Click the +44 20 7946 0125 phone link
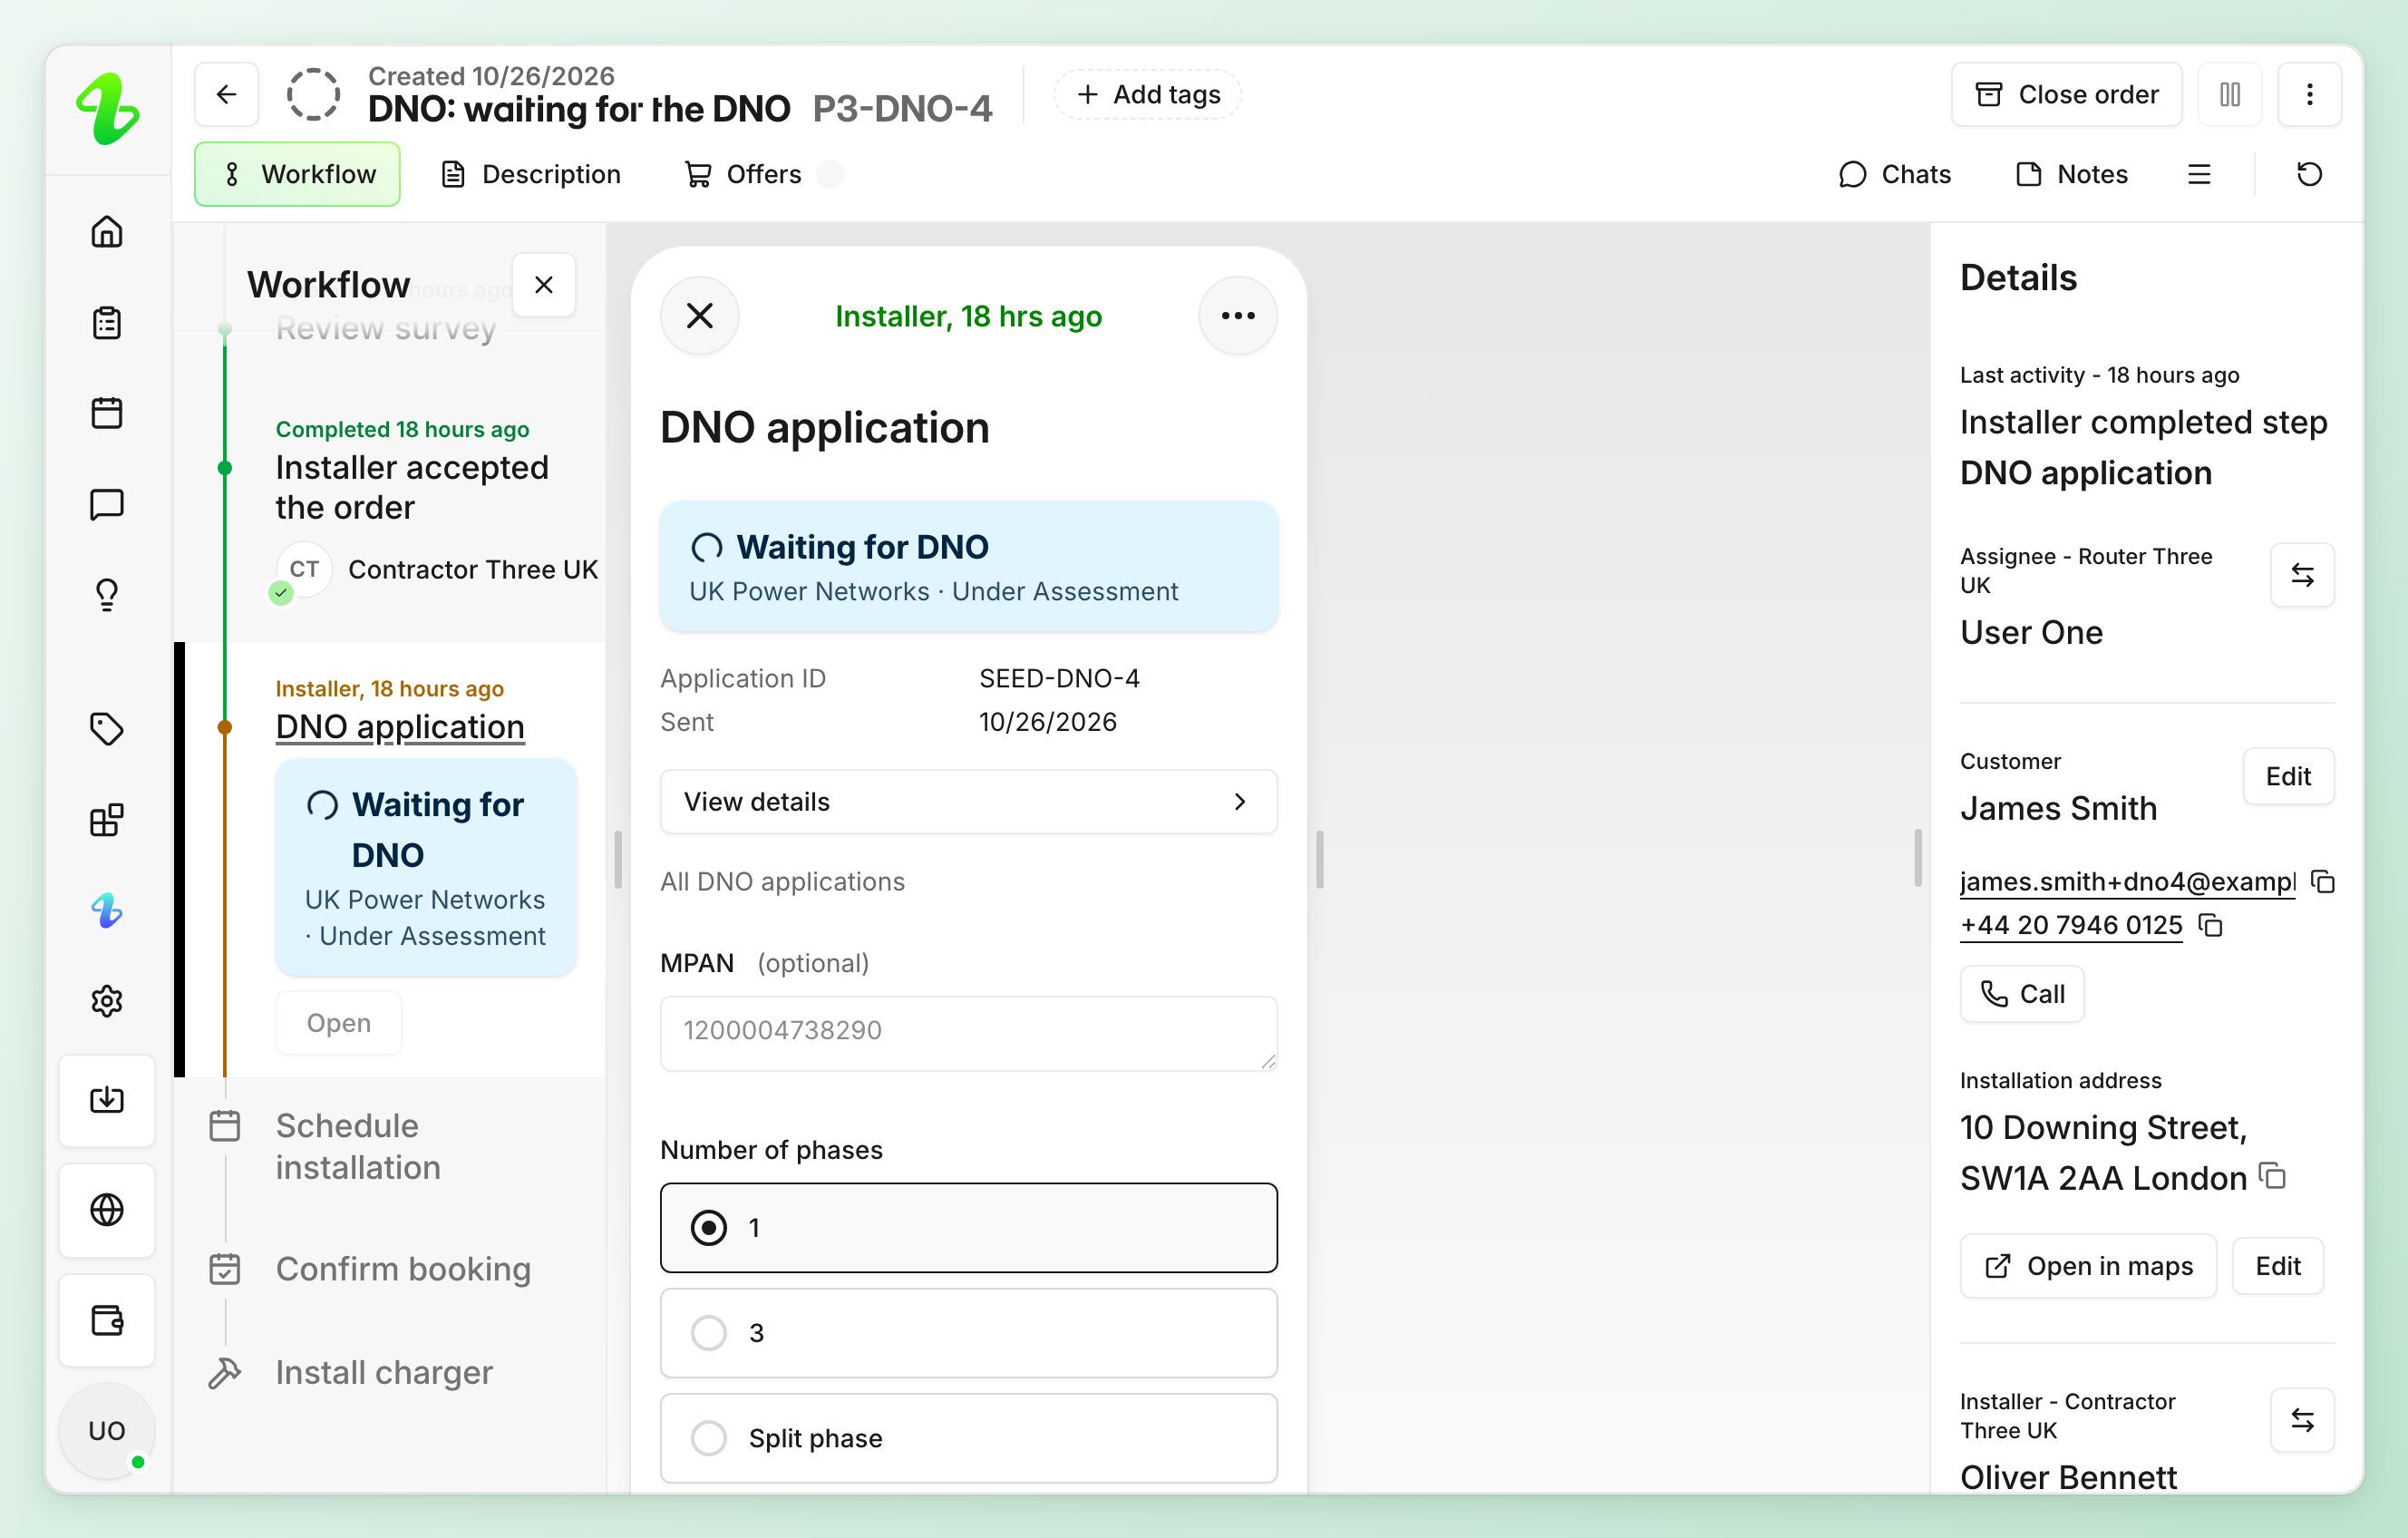The width and height of the screenshot is (2408, 1538). click(x=2070, y=925)
